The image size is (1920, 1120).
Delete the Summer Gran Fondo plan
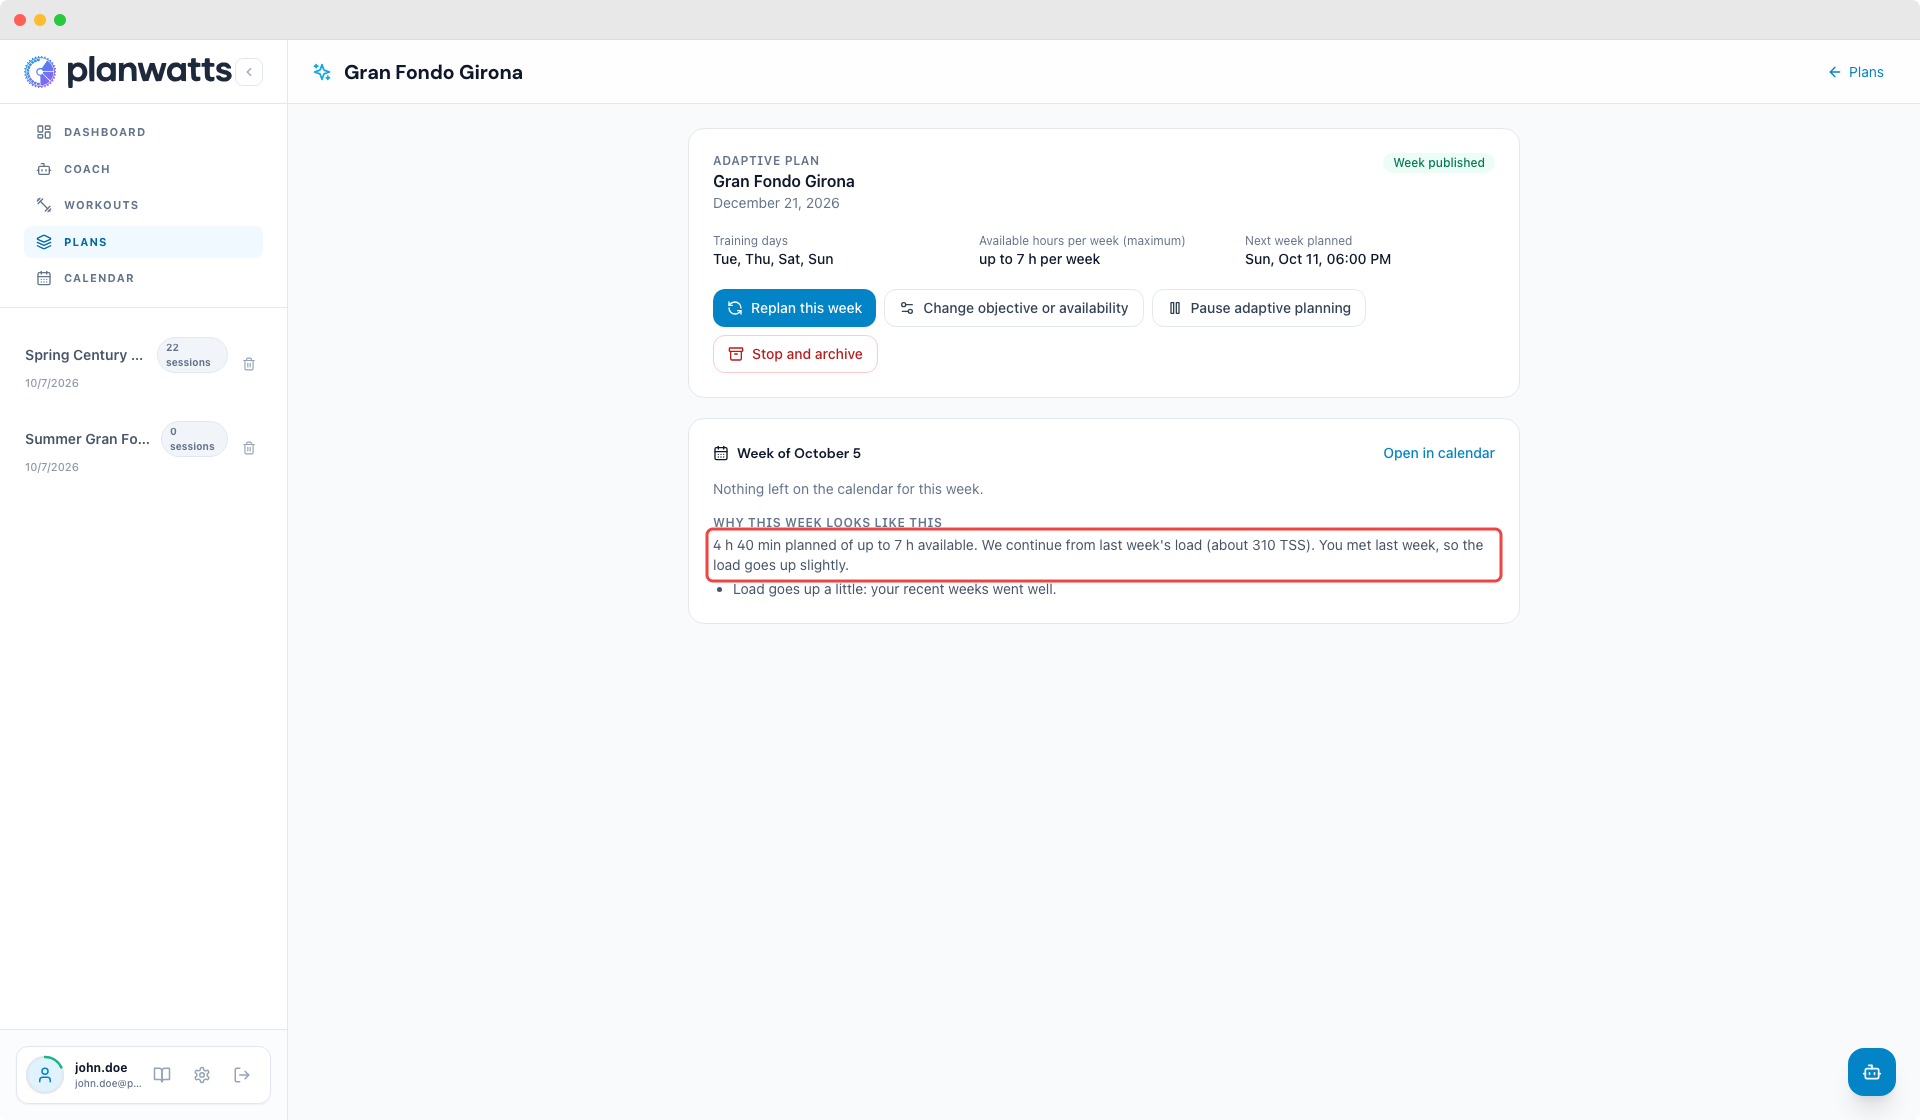[x=249, y=448]
